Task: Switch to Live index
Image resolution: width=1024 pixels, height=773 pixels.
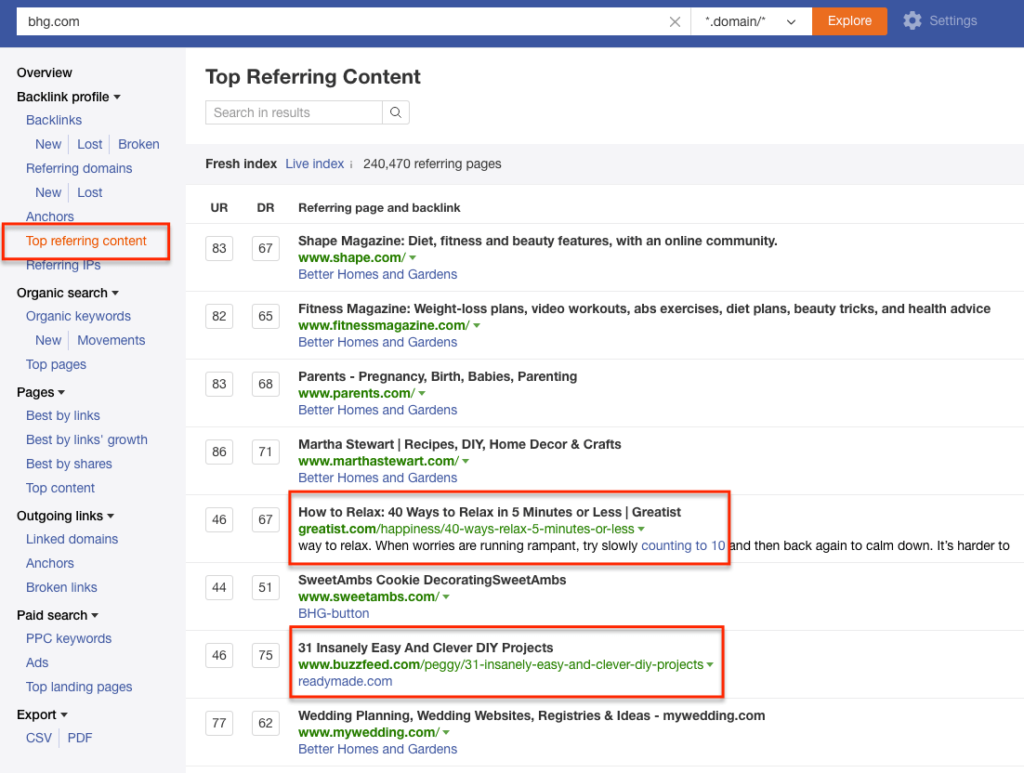Action: click(x=315, y=164)
